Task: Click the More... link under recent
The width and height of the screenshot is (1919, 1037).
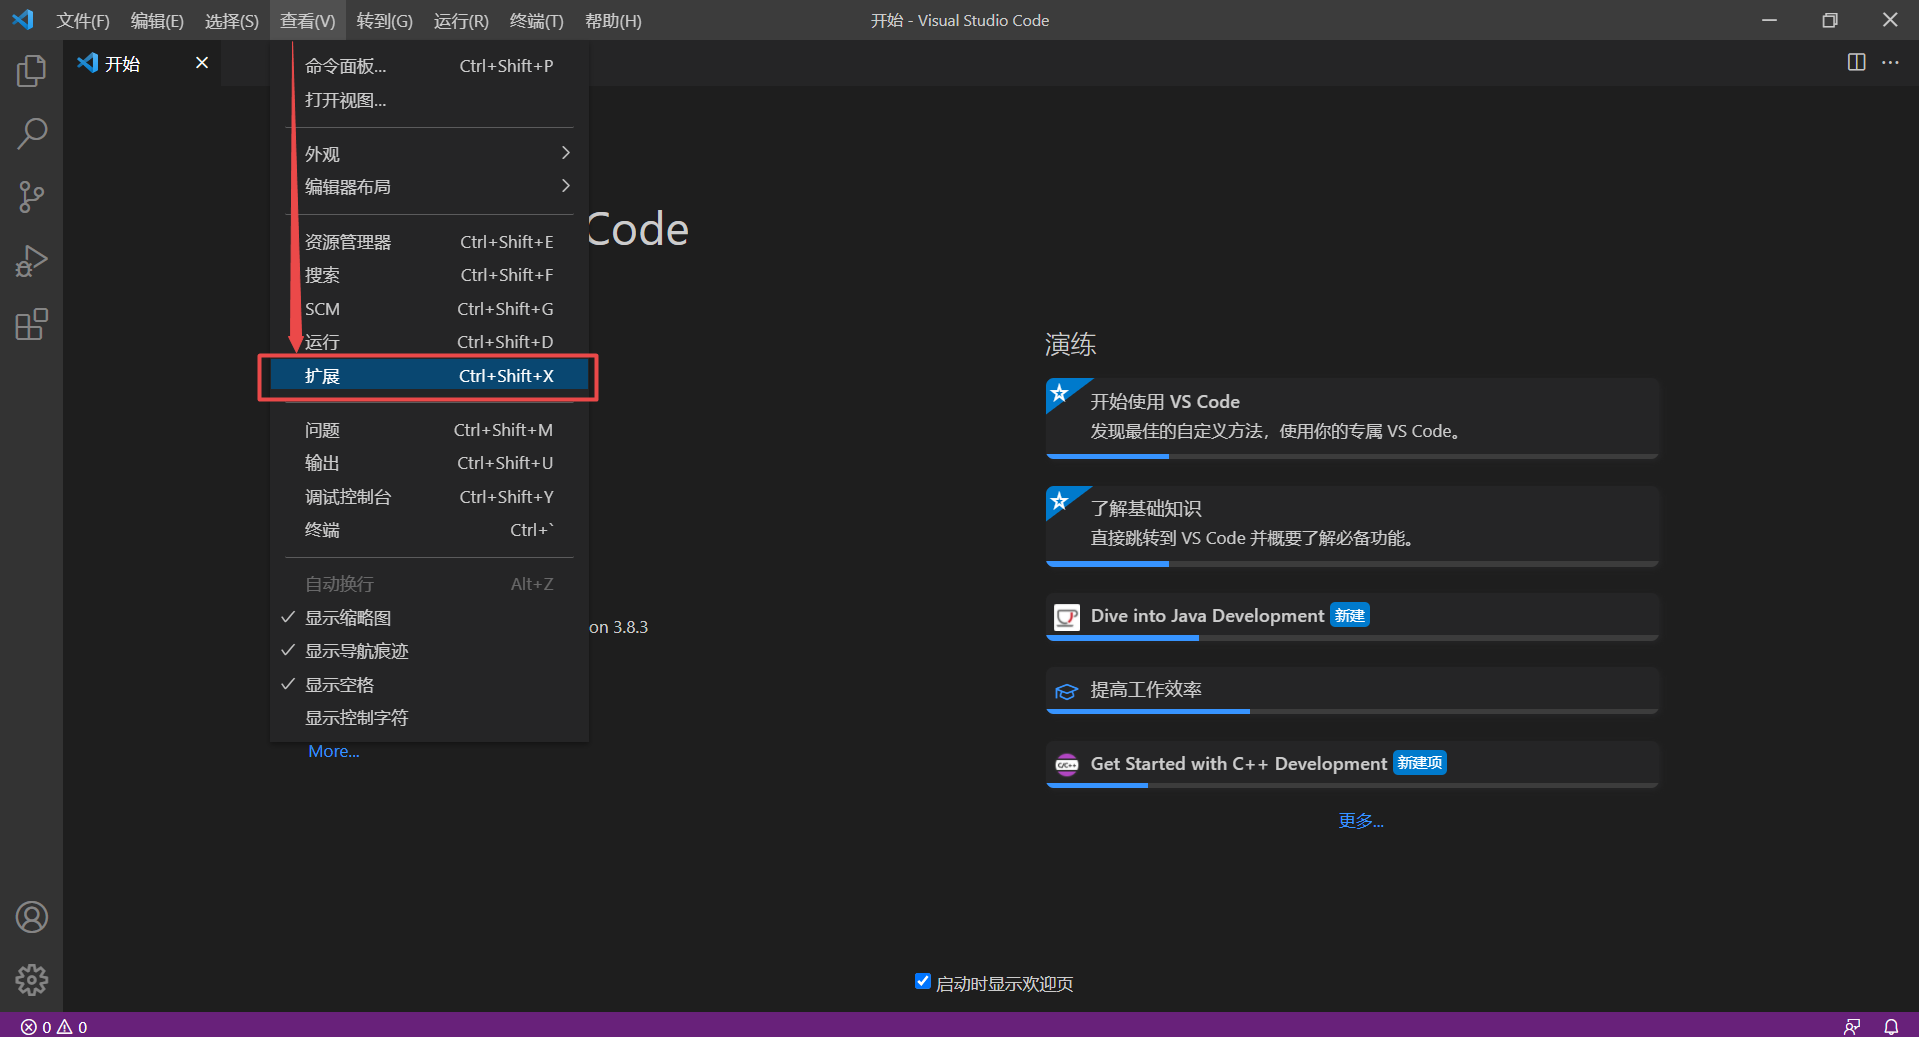Action: coord(334,751)
